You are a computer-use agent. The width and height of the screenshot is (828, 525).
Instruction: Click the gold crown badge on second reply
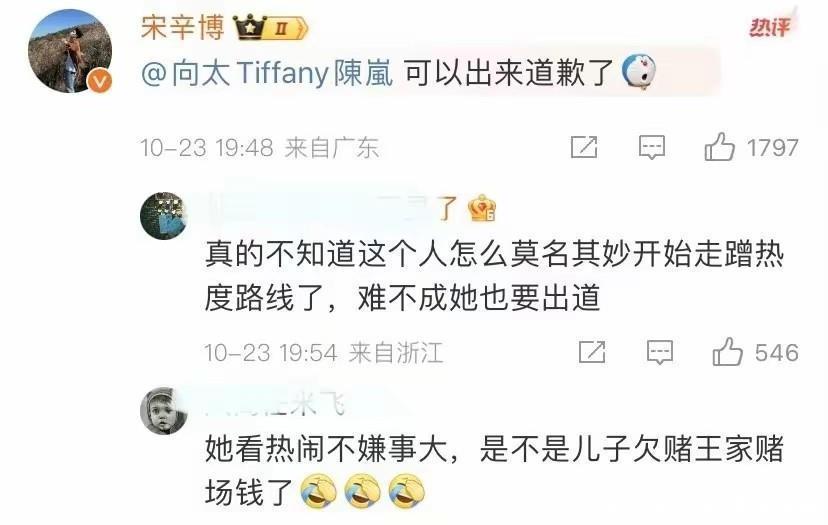point(482,208)
